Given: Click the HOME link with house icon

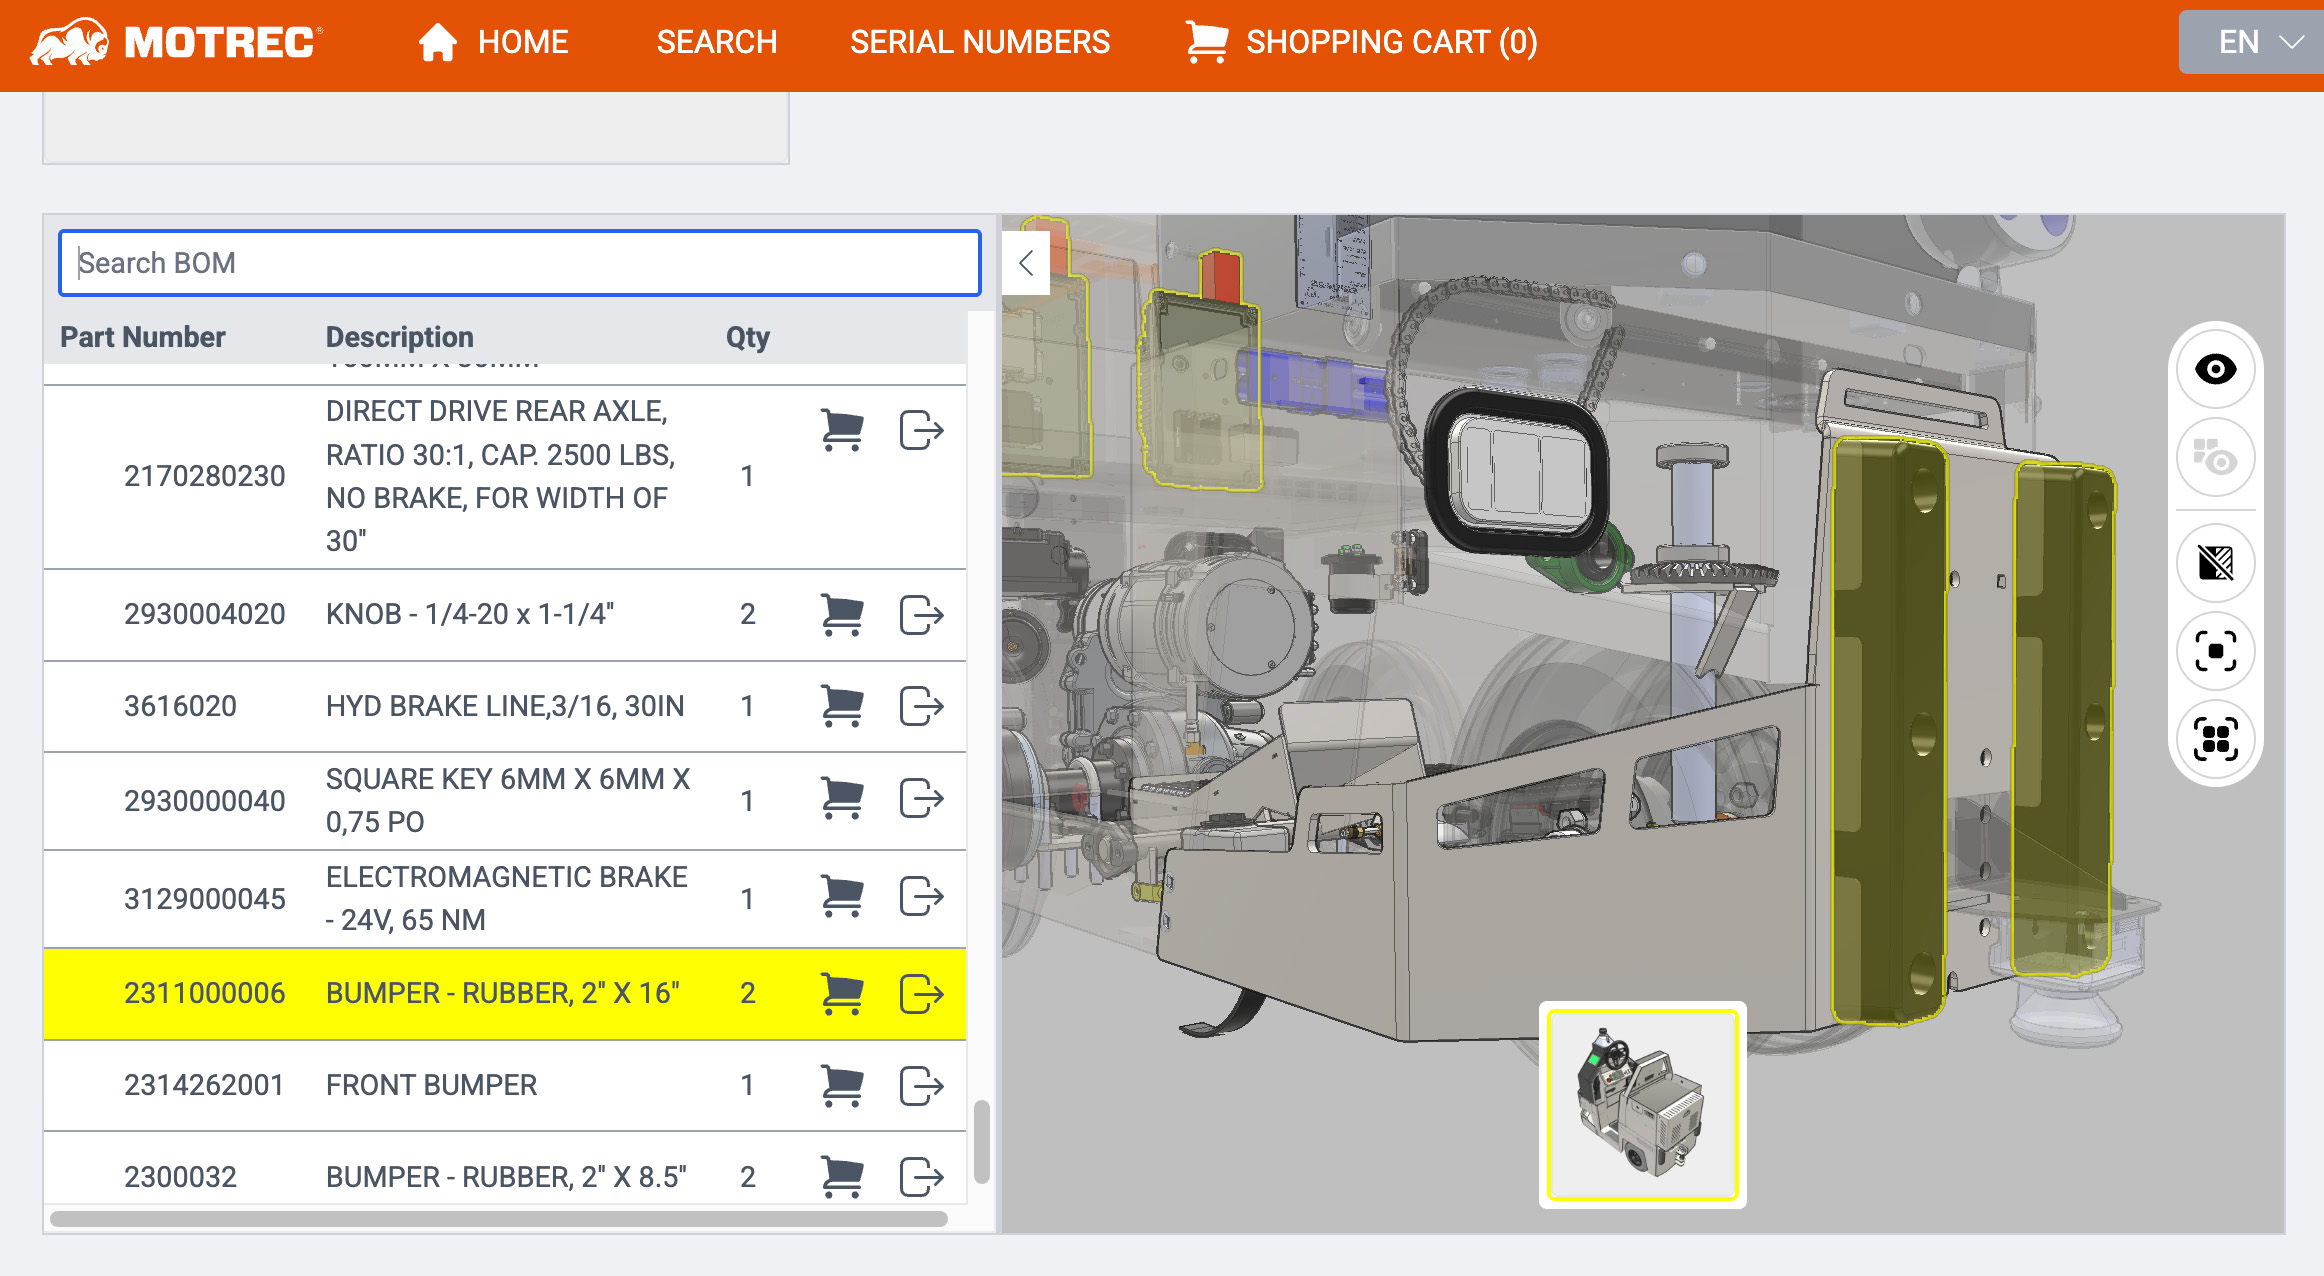Looking at the screenshot, I should click(494, 42).
